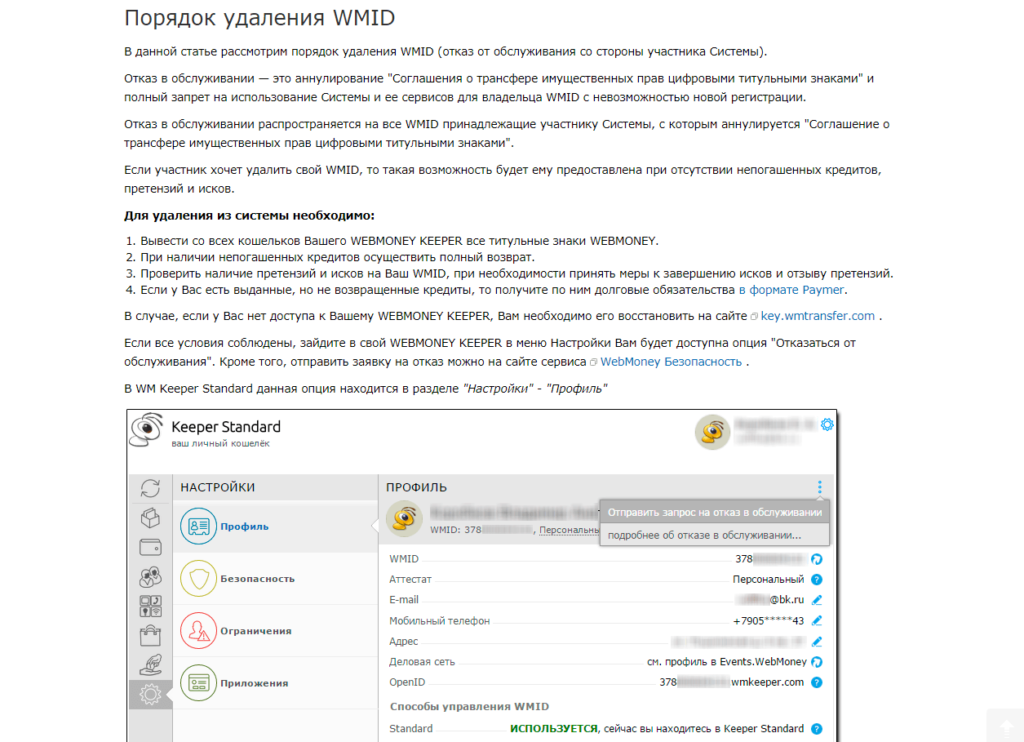The image size is (1024, 742).
Task: Open the shopping bag icon in sidebar
Action: (150, 636)
